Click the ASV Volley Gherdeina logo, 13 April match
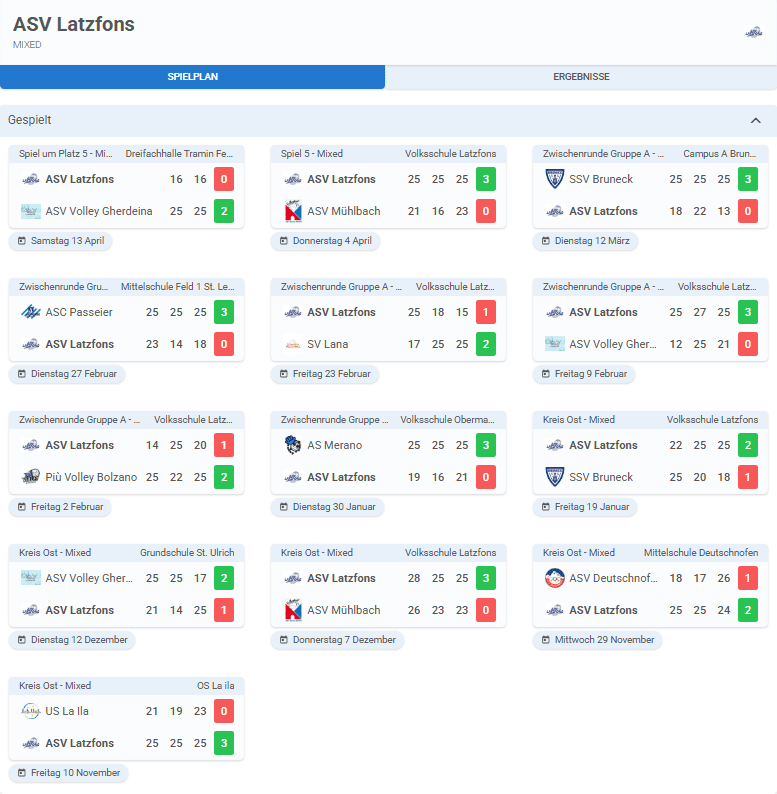777x794 pixels. tap(31, 211)
